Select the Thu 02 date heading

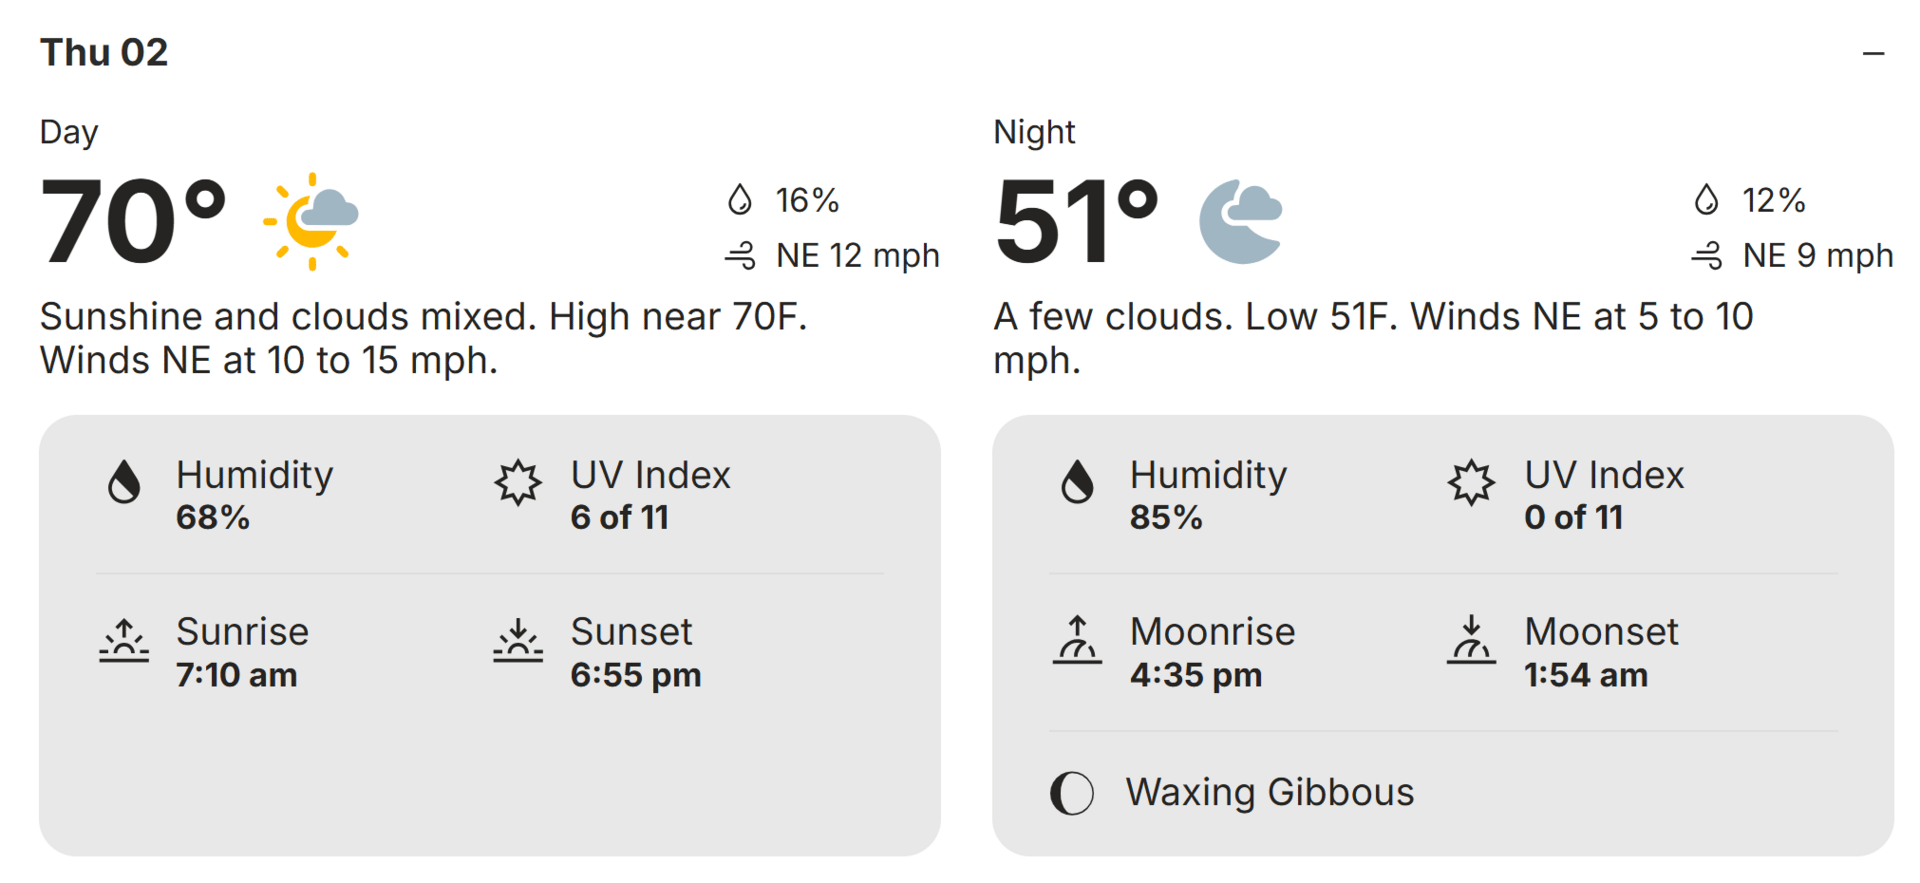pos(104,52)
